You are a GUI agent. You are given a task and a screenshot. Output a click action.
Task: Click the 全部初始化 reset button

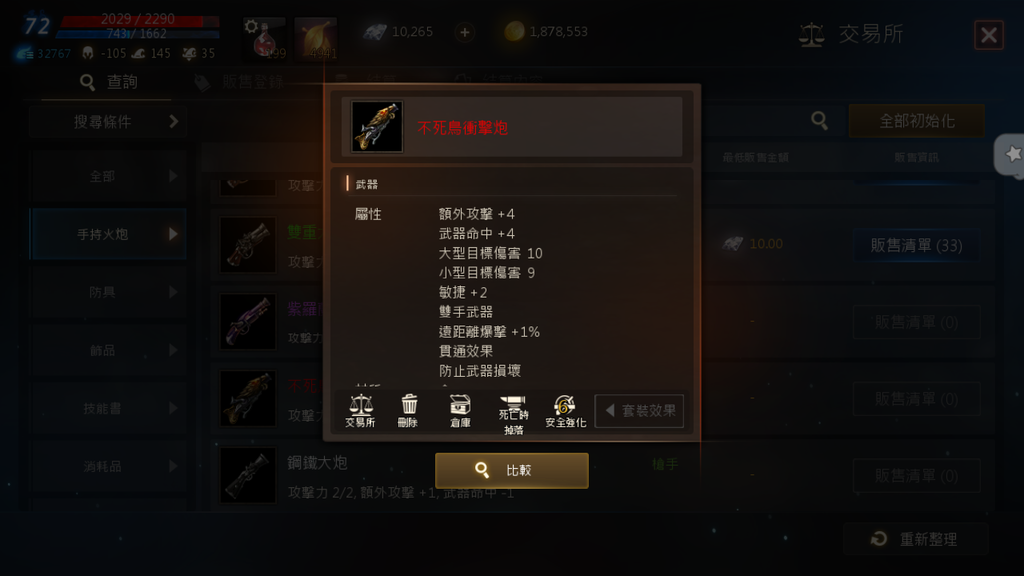point(916,121)
